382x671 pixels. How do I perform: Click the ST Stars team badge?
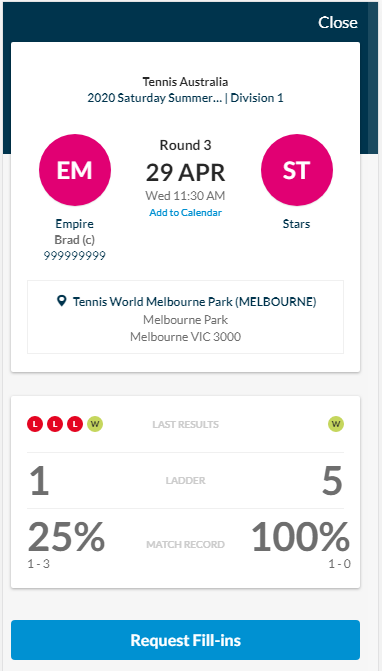296,170
